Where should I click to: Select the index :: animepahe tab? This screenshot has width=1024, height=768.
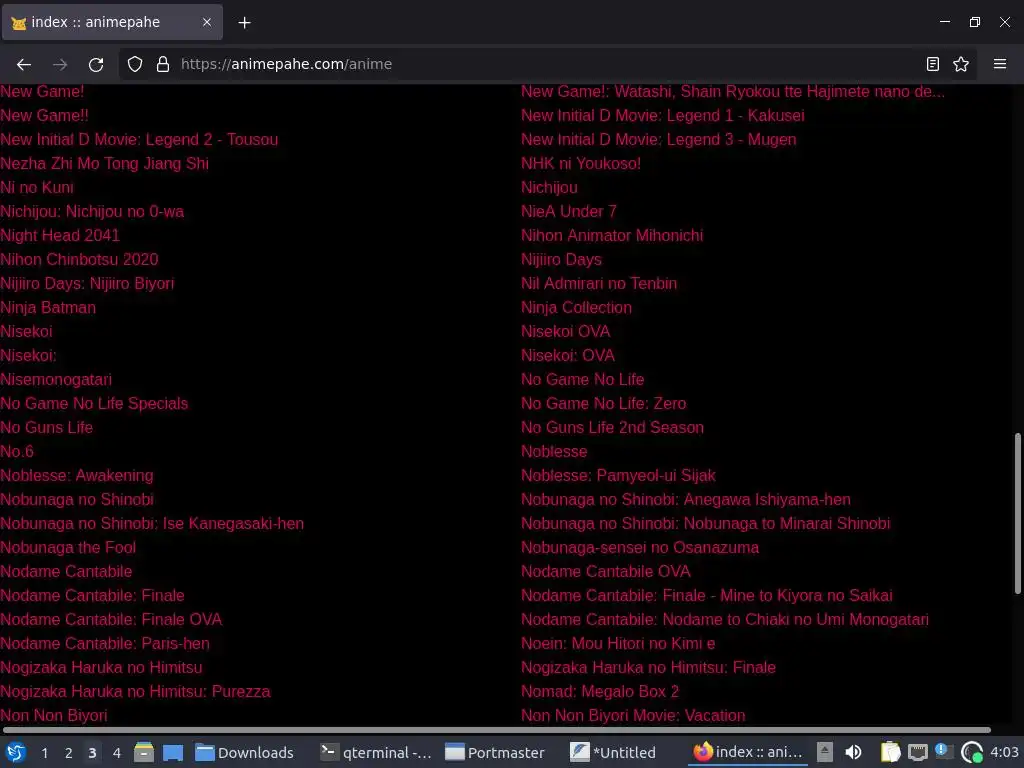pos(112,22)
